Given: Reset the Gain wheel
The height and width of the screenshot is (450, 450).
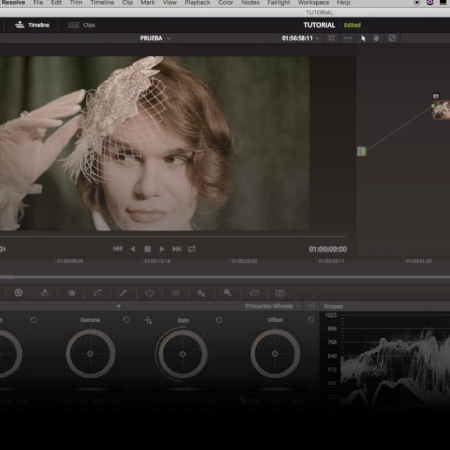Looking at the screenshot, I should (x=219, y=320).
